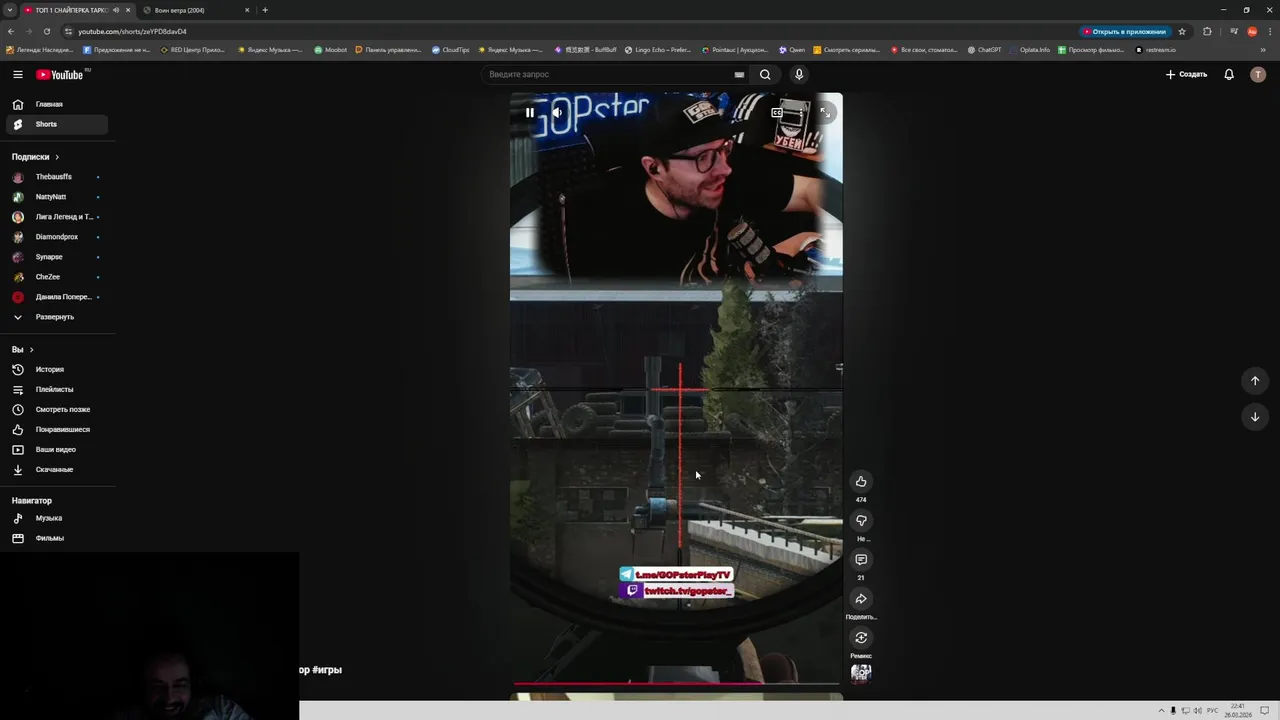Image resolution: width=1280 pixels, height=720 pixels.
Task: Open the Создать create menu
Action: [x=1186, y=74]
